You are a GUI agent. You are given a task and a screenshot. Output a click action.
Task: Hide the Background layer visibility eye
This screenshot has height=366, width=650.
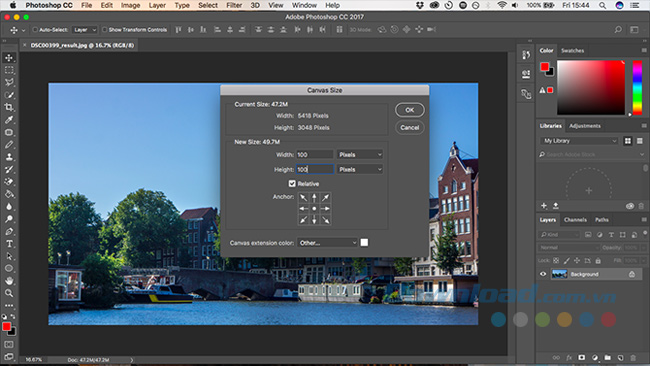543,274
